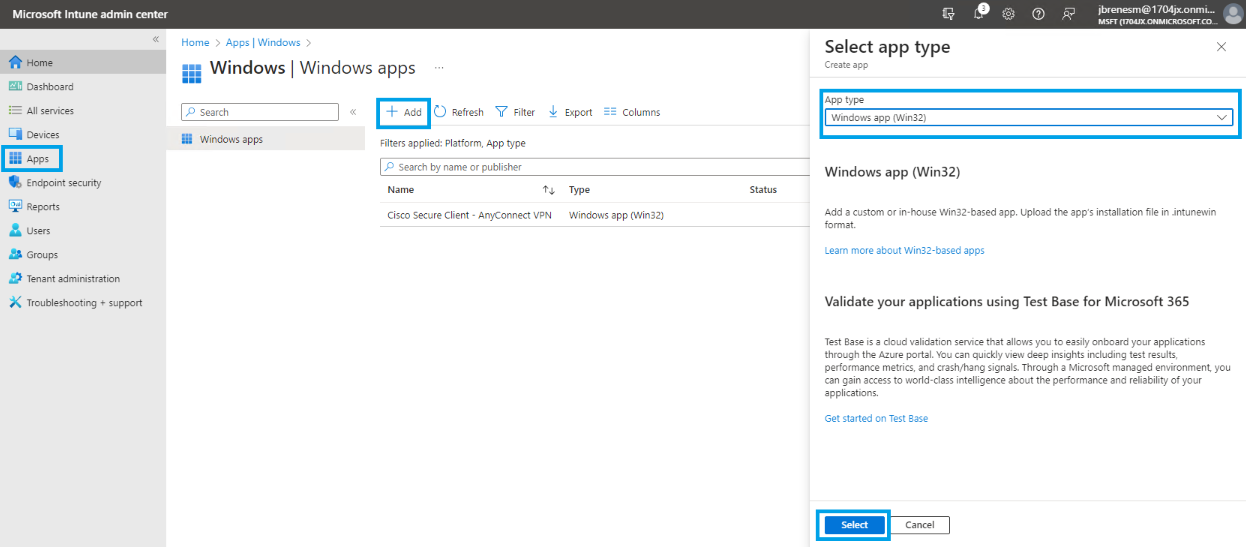Sort the list using the Name sort arrows
The image size is (1246, 547).
click(x=548, y=190)
